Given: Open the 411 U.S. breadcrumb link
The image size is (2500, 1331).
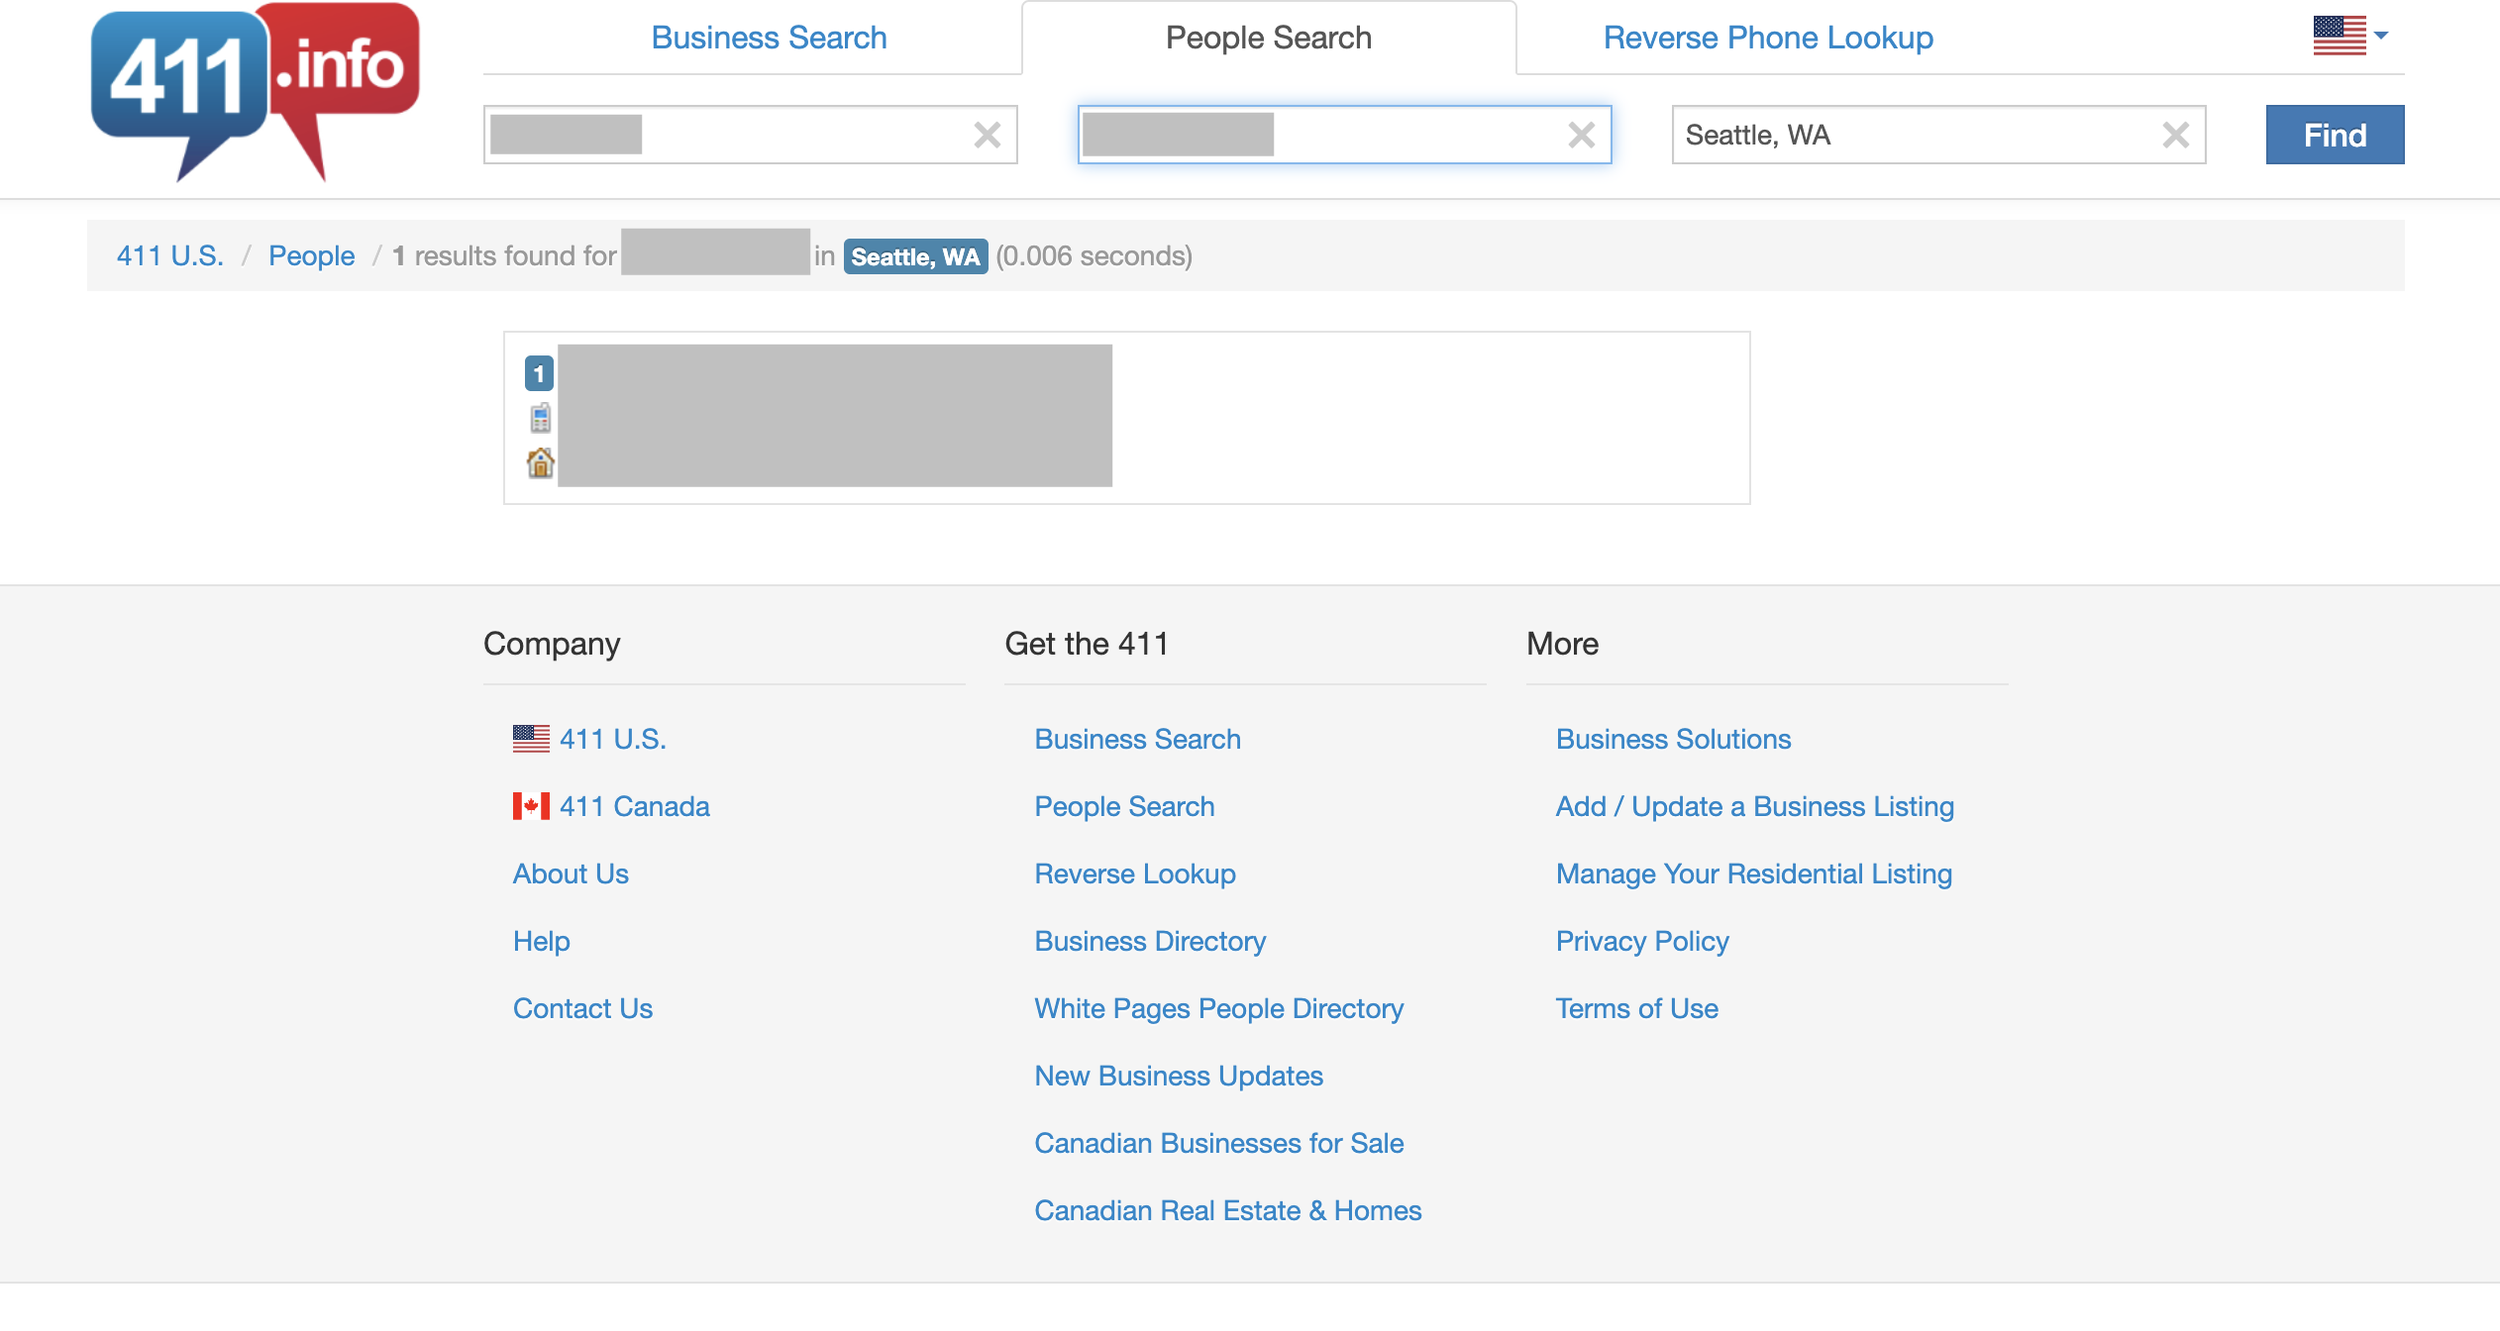Looking at the screenshot, I should [x=170, y=256].
